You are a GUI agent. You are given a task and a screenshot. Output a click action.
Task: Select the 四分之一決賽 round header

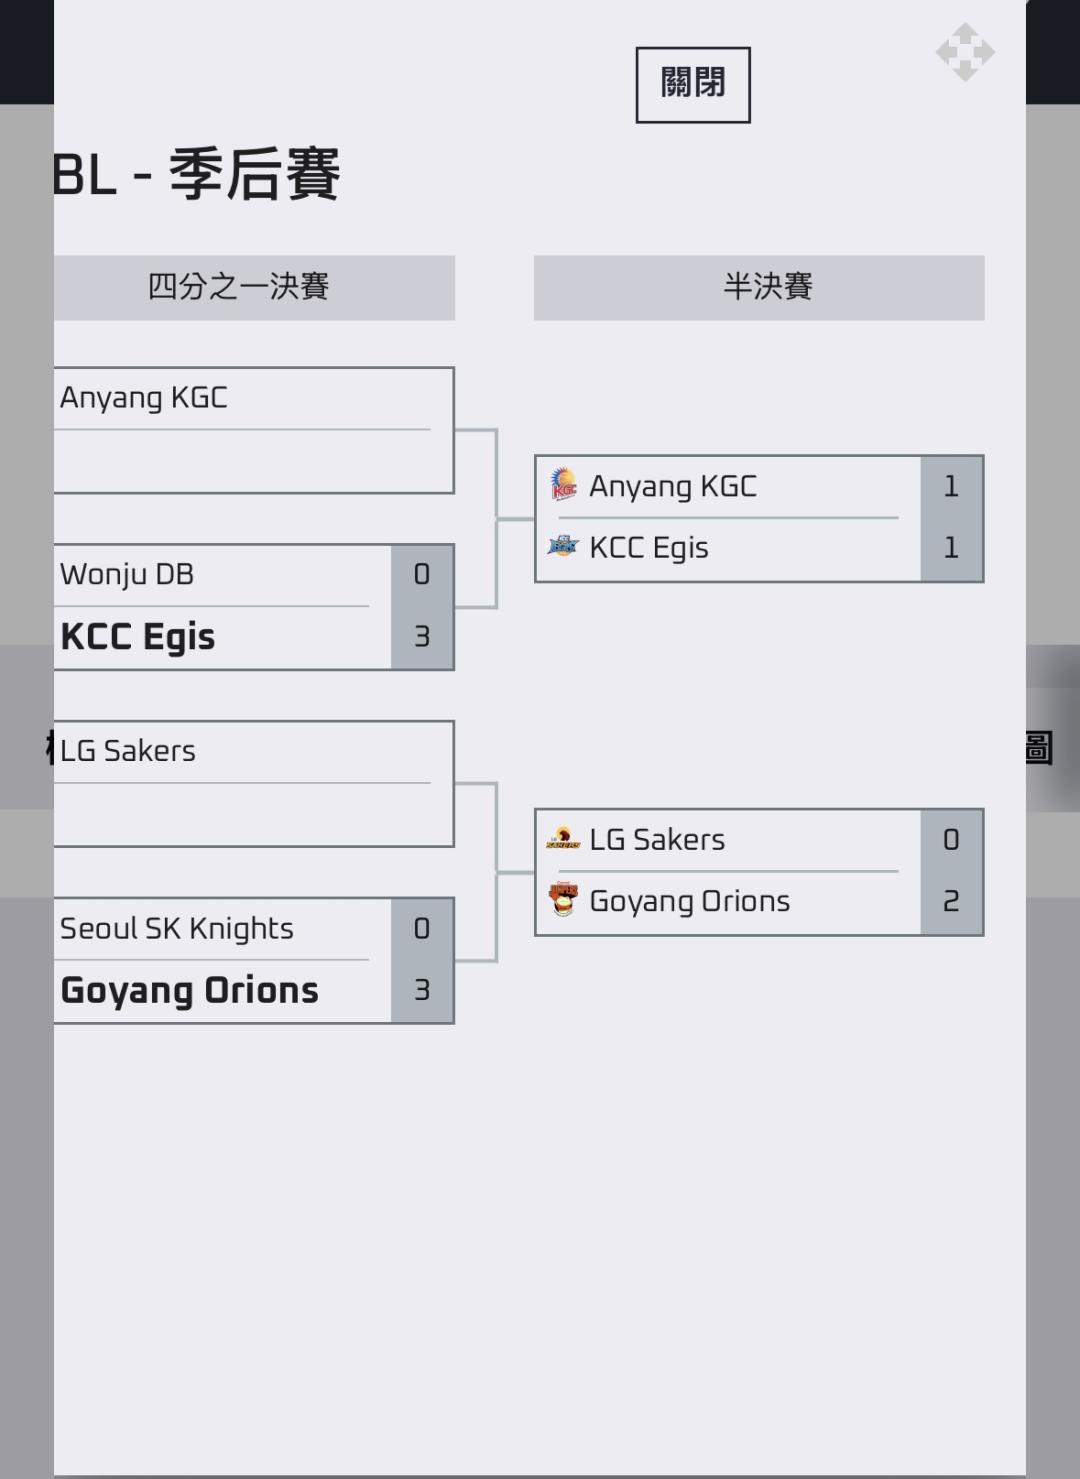(x=240, y=288)
